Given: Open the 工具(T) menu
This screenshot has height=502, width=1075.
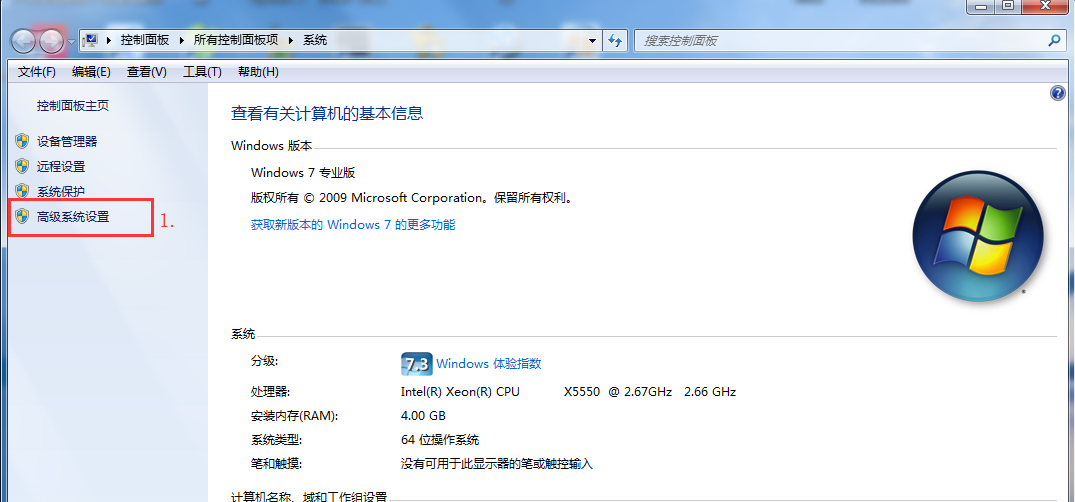Looking at the screenshot, I should point(202,71).
